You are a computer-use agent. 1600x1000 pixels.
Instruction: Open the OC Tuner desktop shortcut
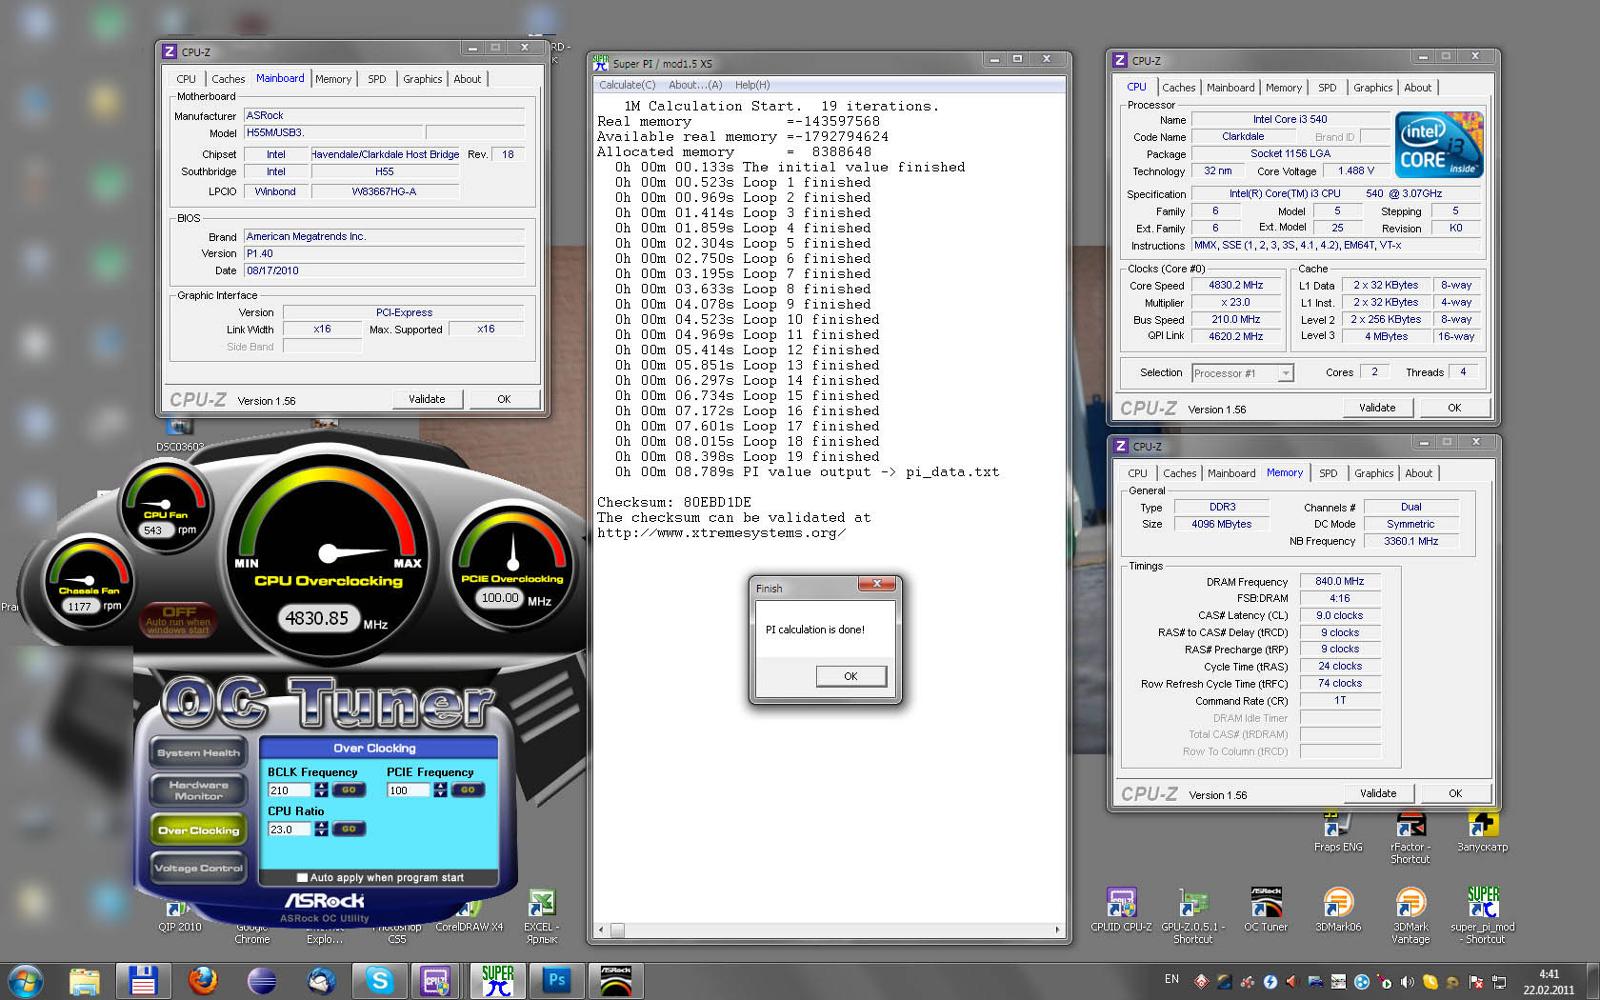click(1266, 909)
